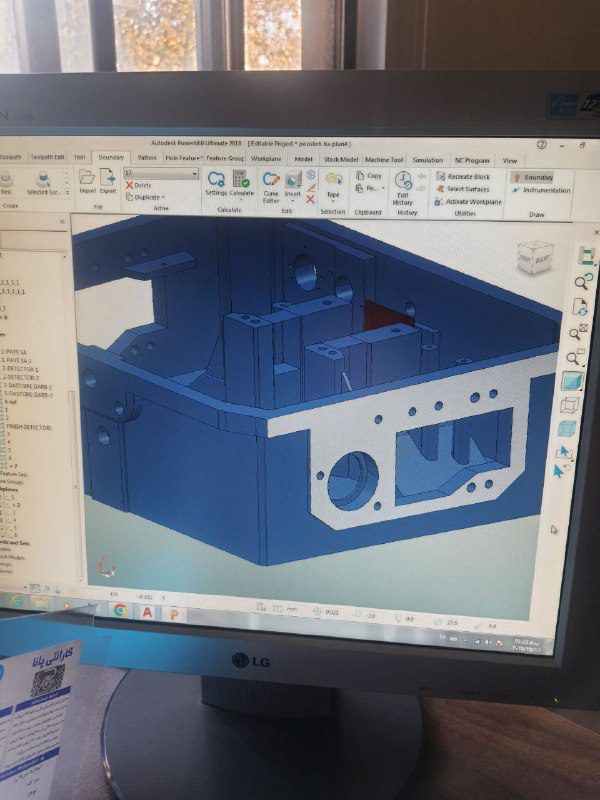Click the Calculate boundary icon
Image resolution: width=600 pixels, height=800 pixels.
242,182
